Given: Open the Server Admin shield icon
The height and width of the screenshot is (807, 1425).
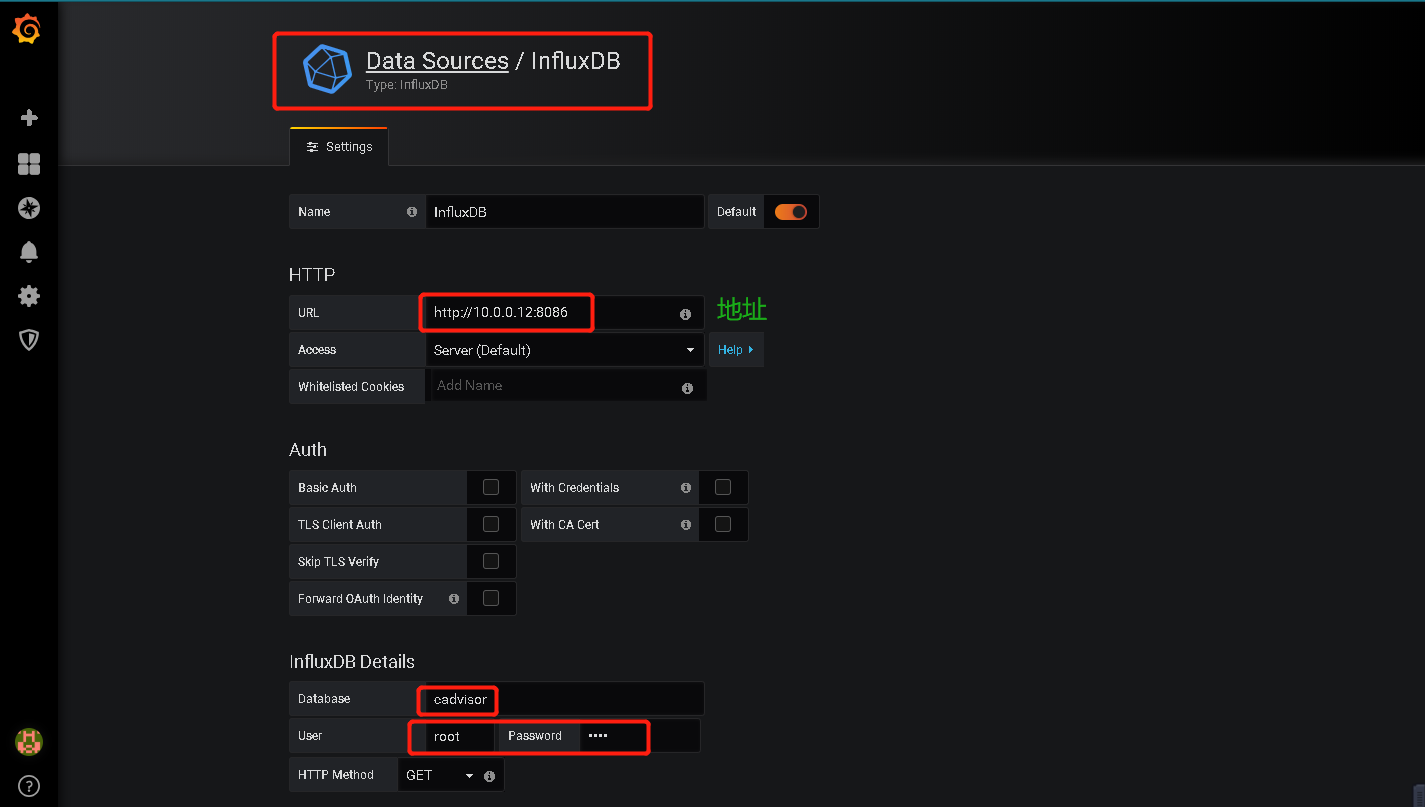Looking at the screenshot, I should click(x=29, y=340).
